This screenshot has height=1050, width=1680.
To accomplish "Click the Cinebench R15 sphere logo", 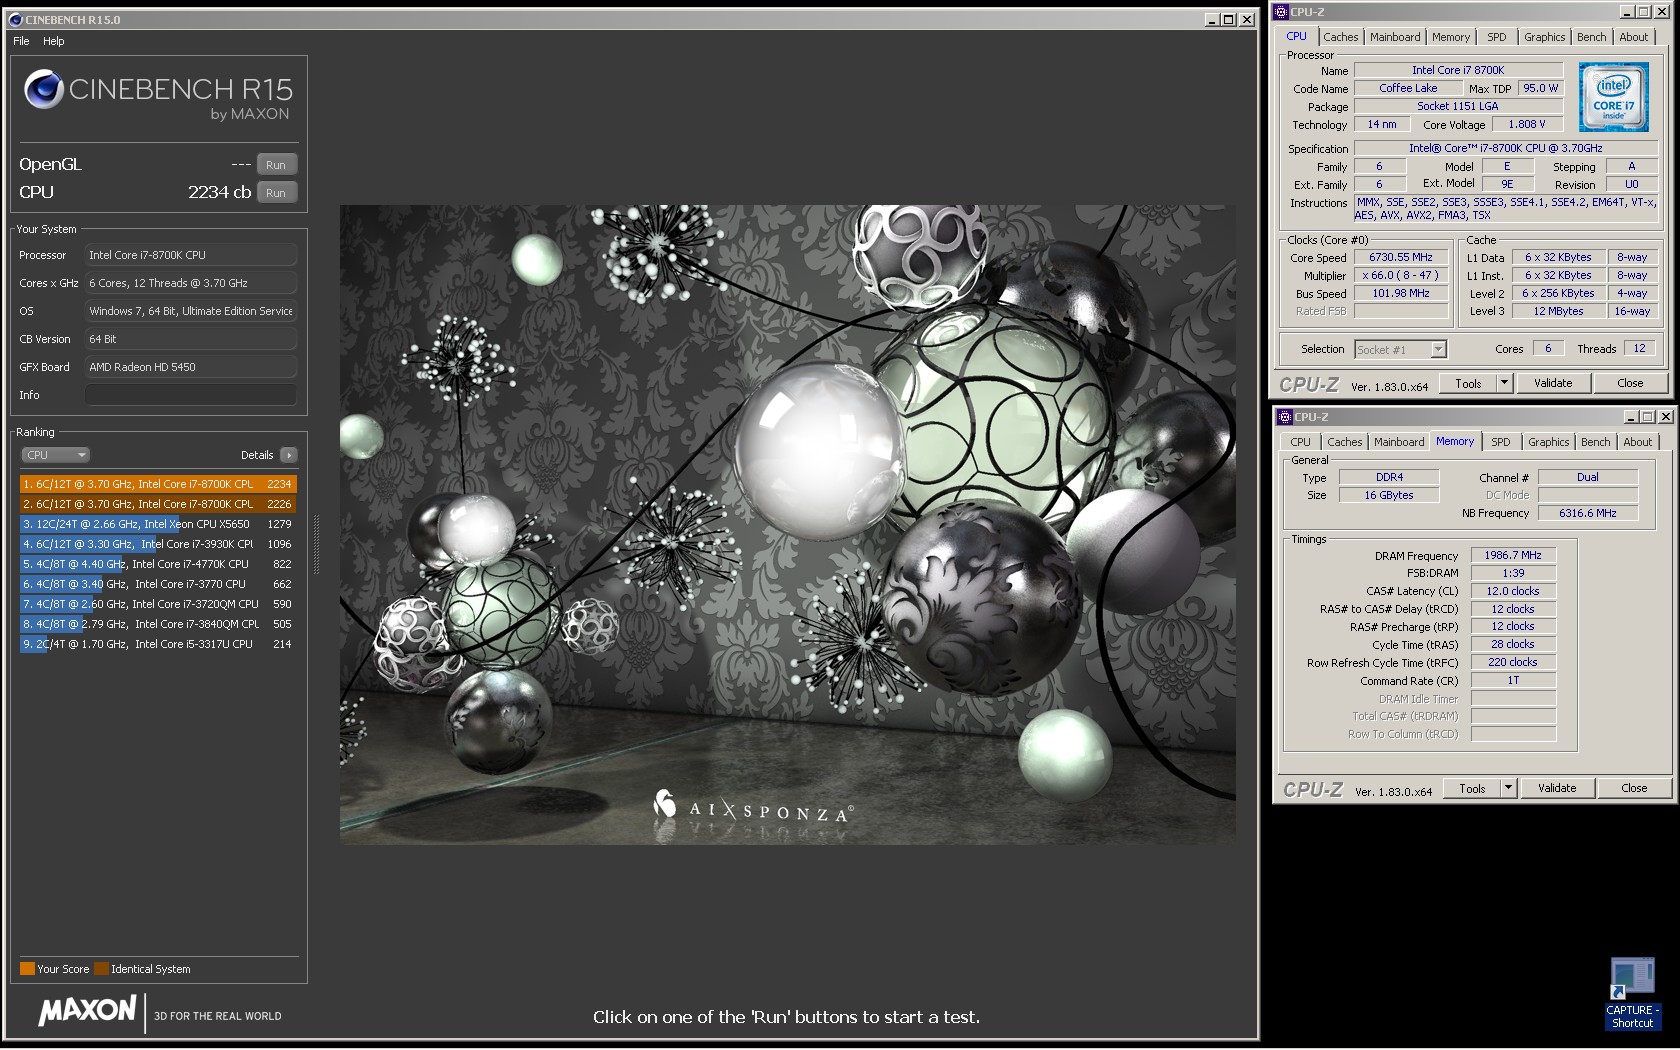I will tap(44, 89).
